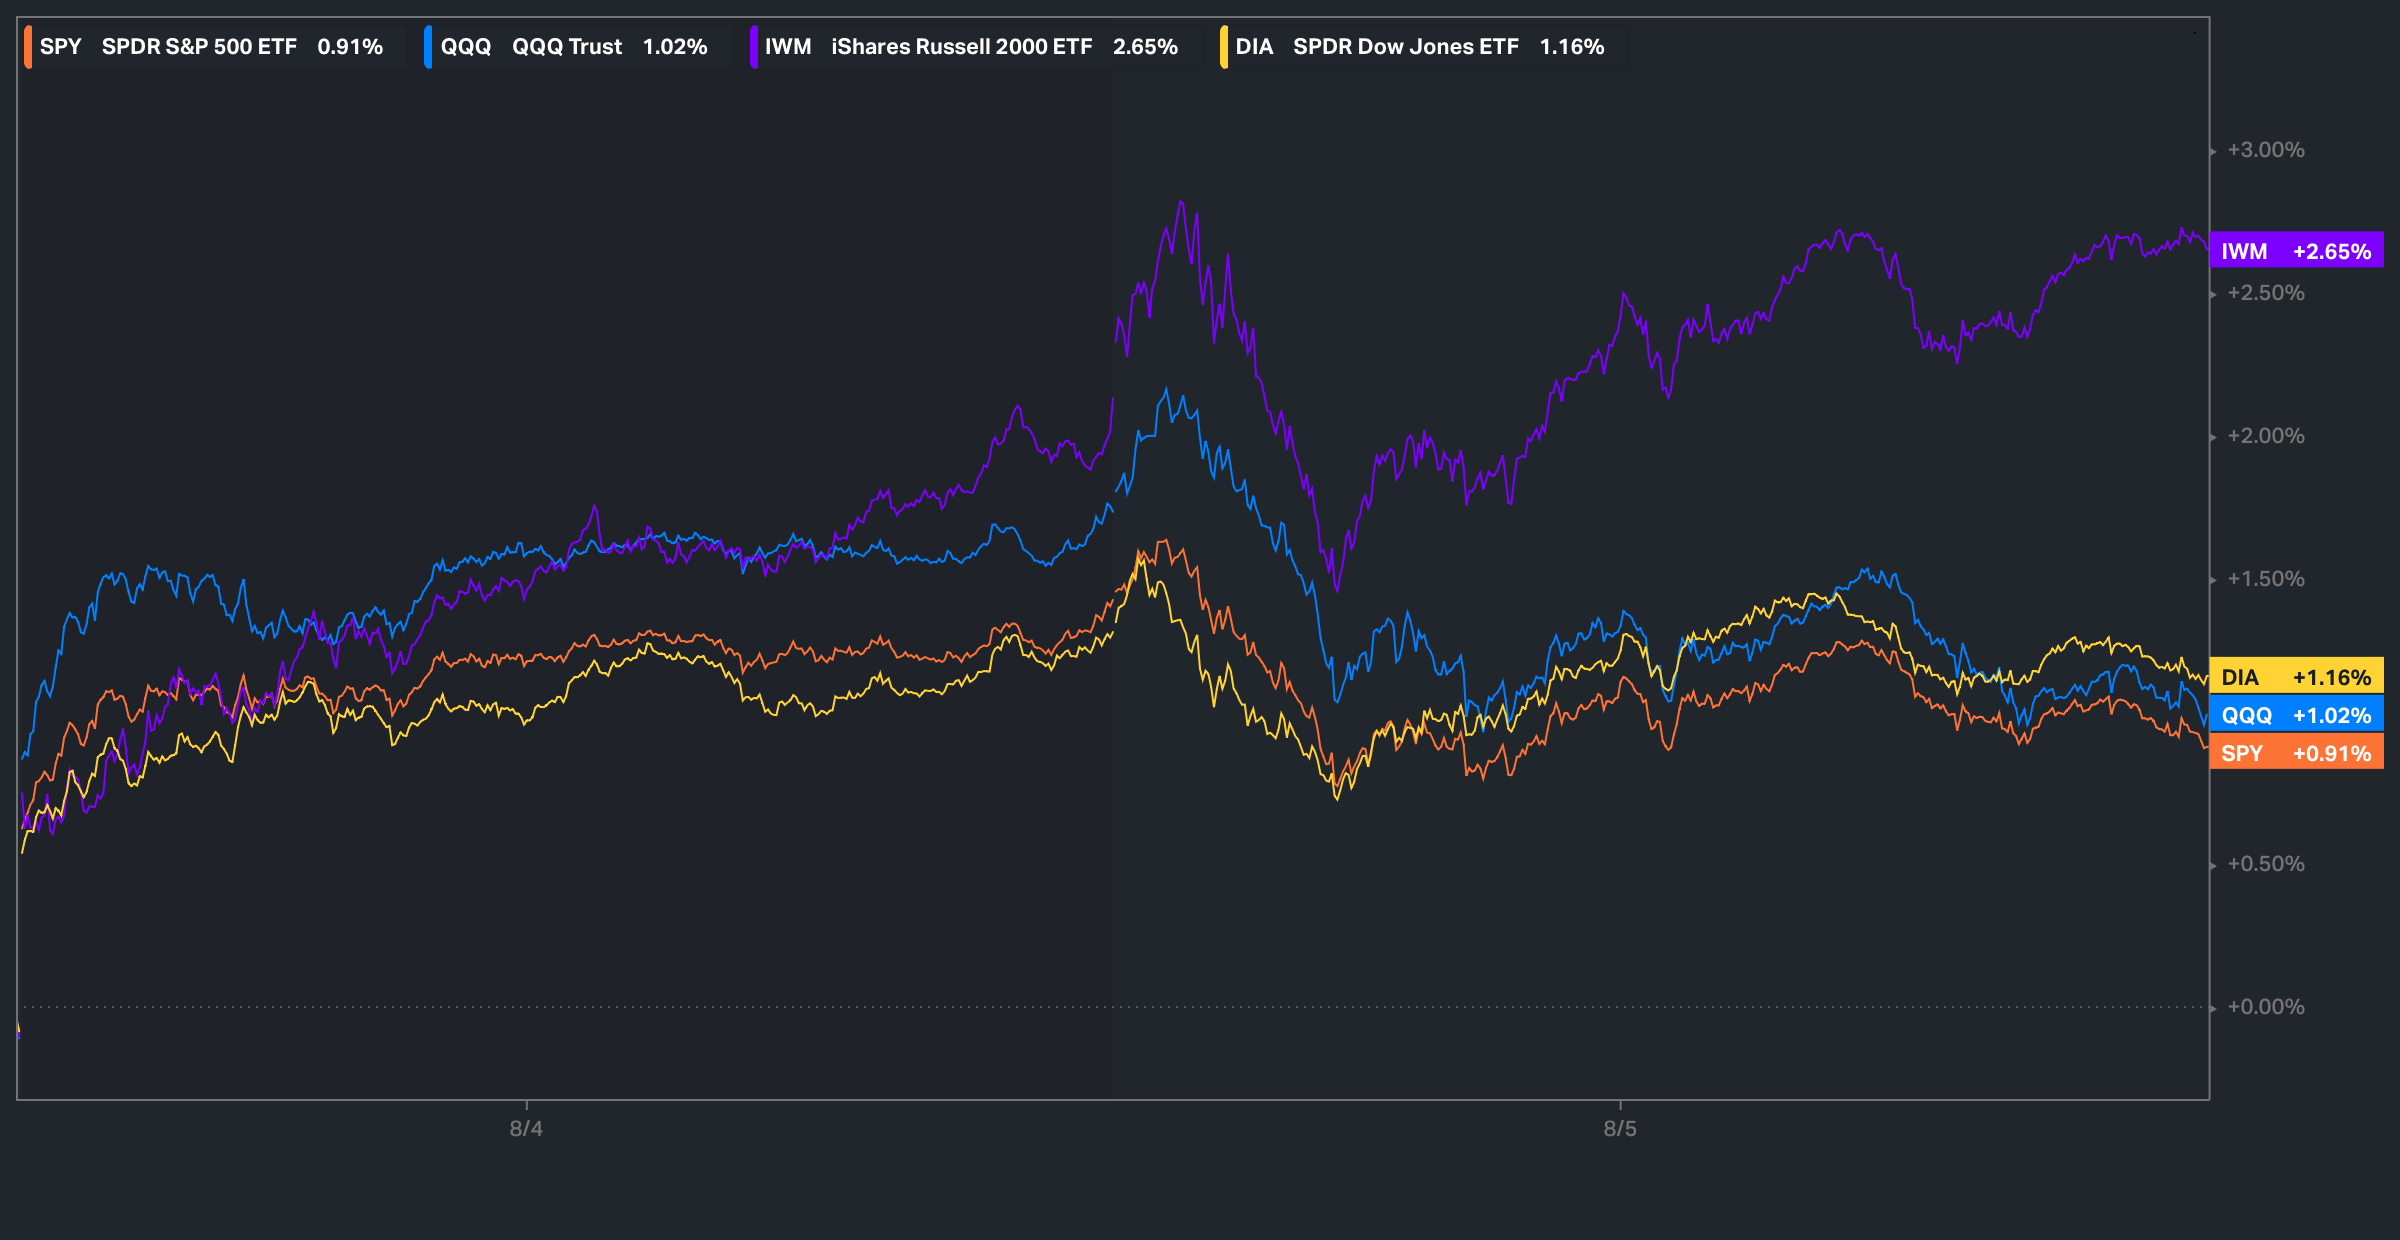Select the SPDR Dow Jones ETF legend entry

(x=1405, y=47)
